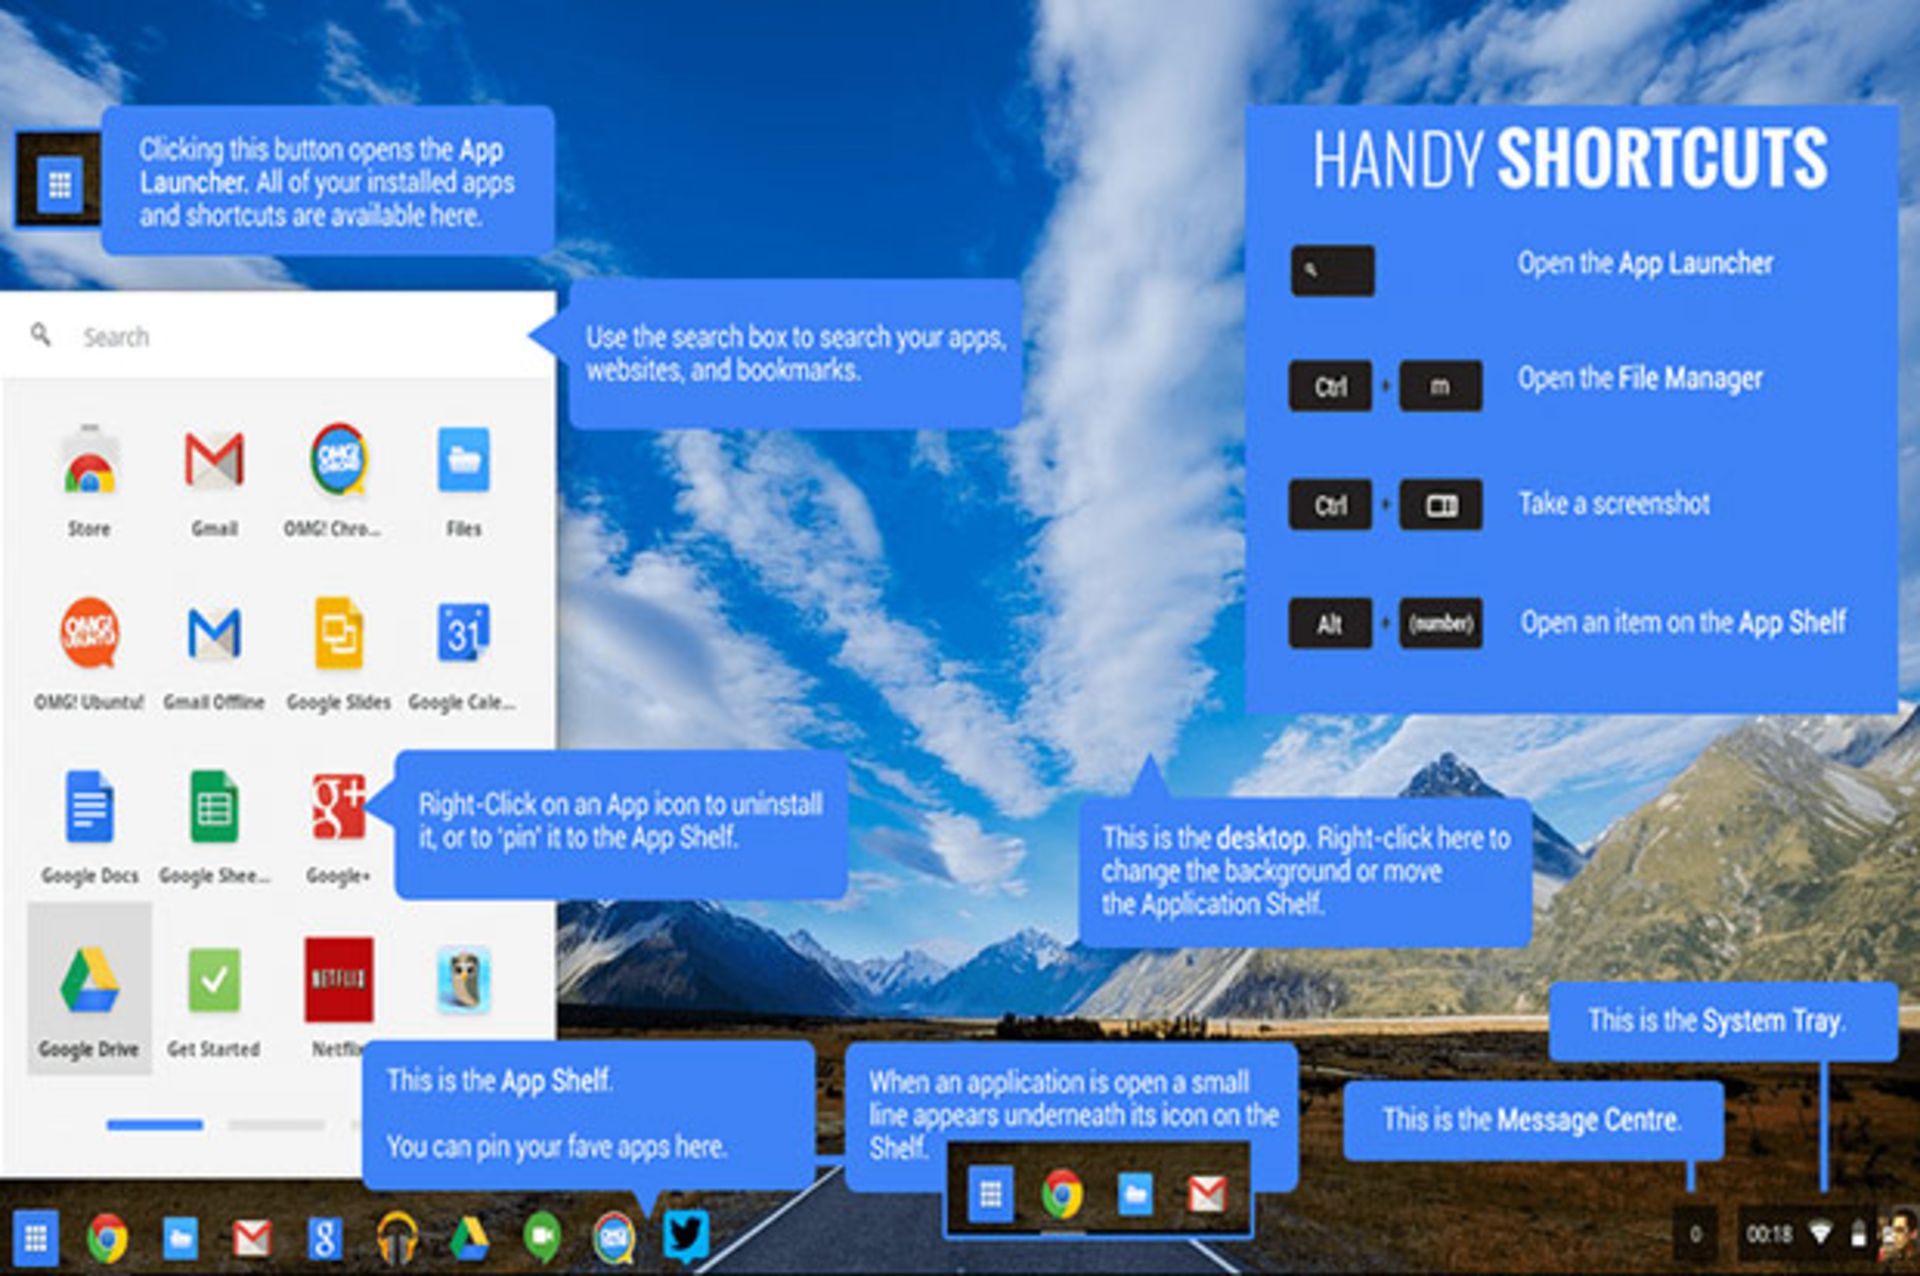Click the Twitter icon on the shelf
1920x1276 pixels.
[685, 1237]
